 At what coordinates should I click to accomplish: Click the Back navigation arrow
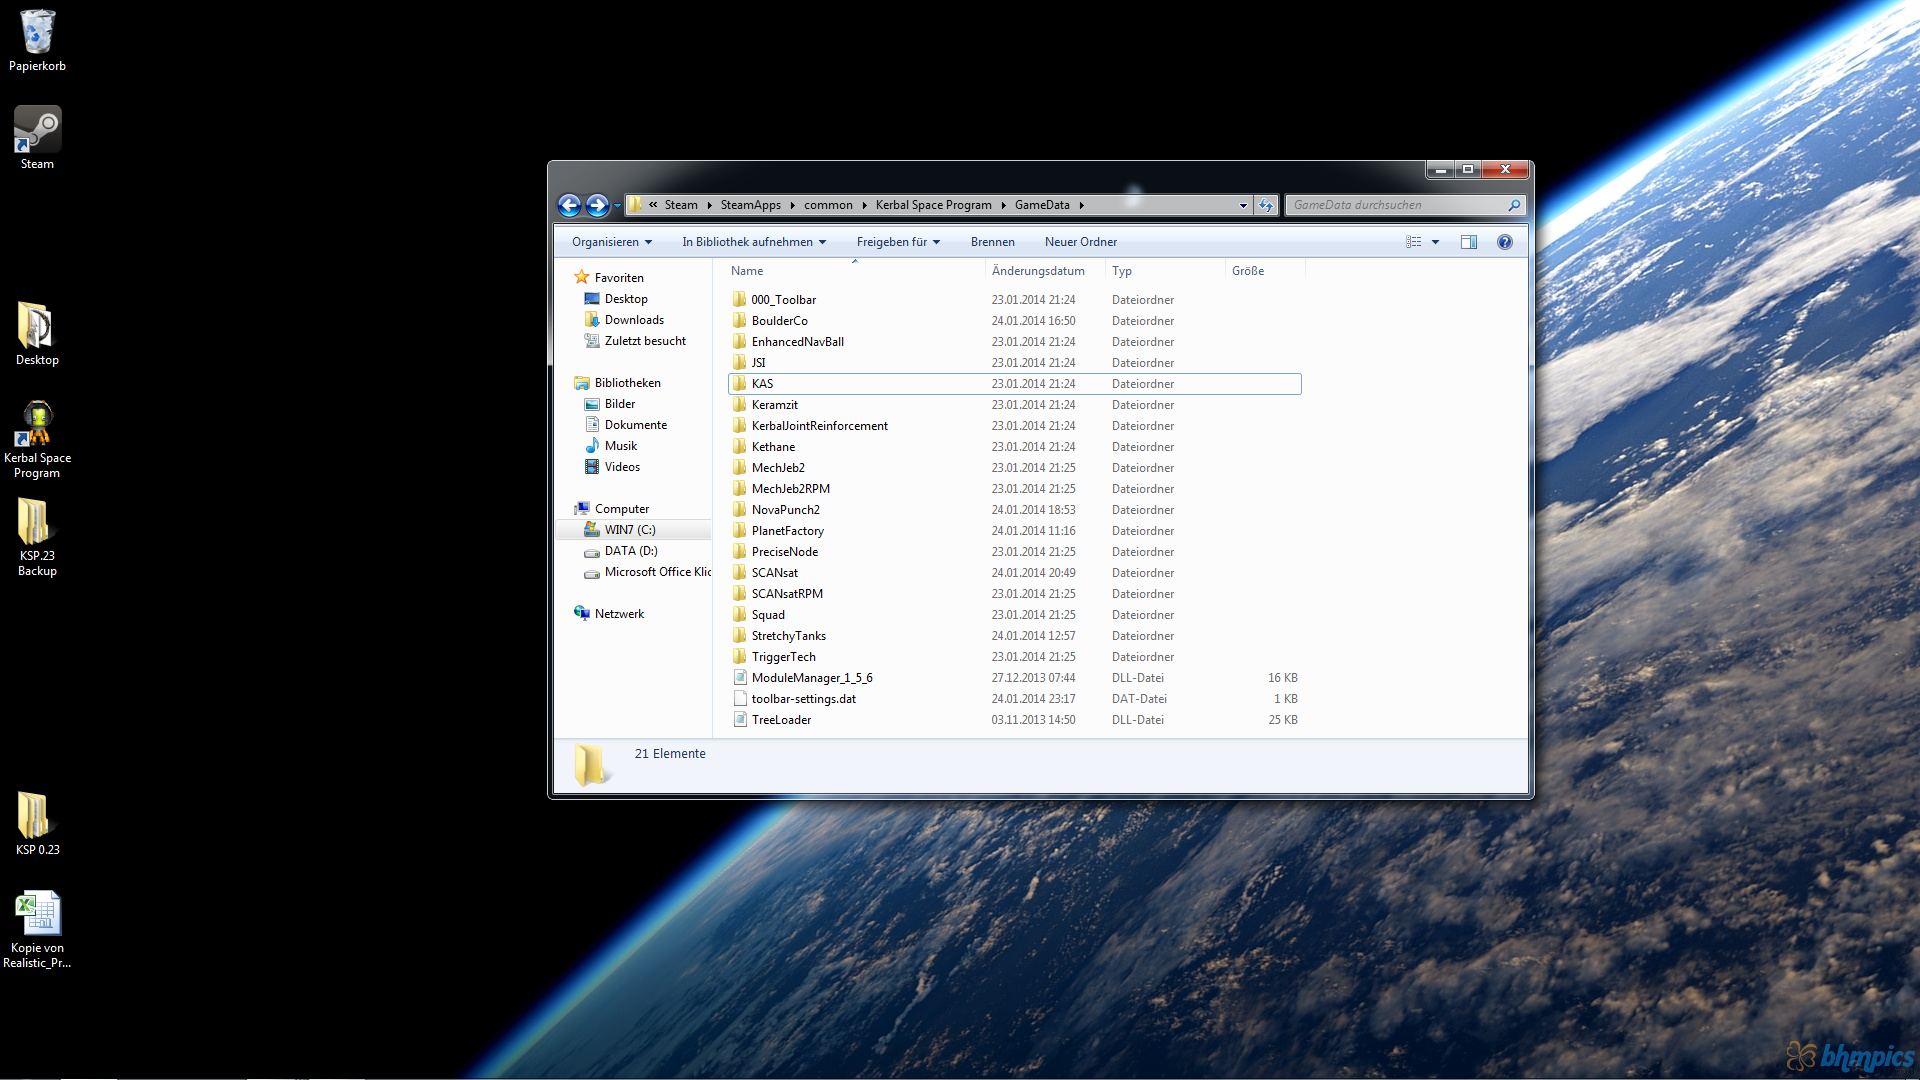point(569,205)
